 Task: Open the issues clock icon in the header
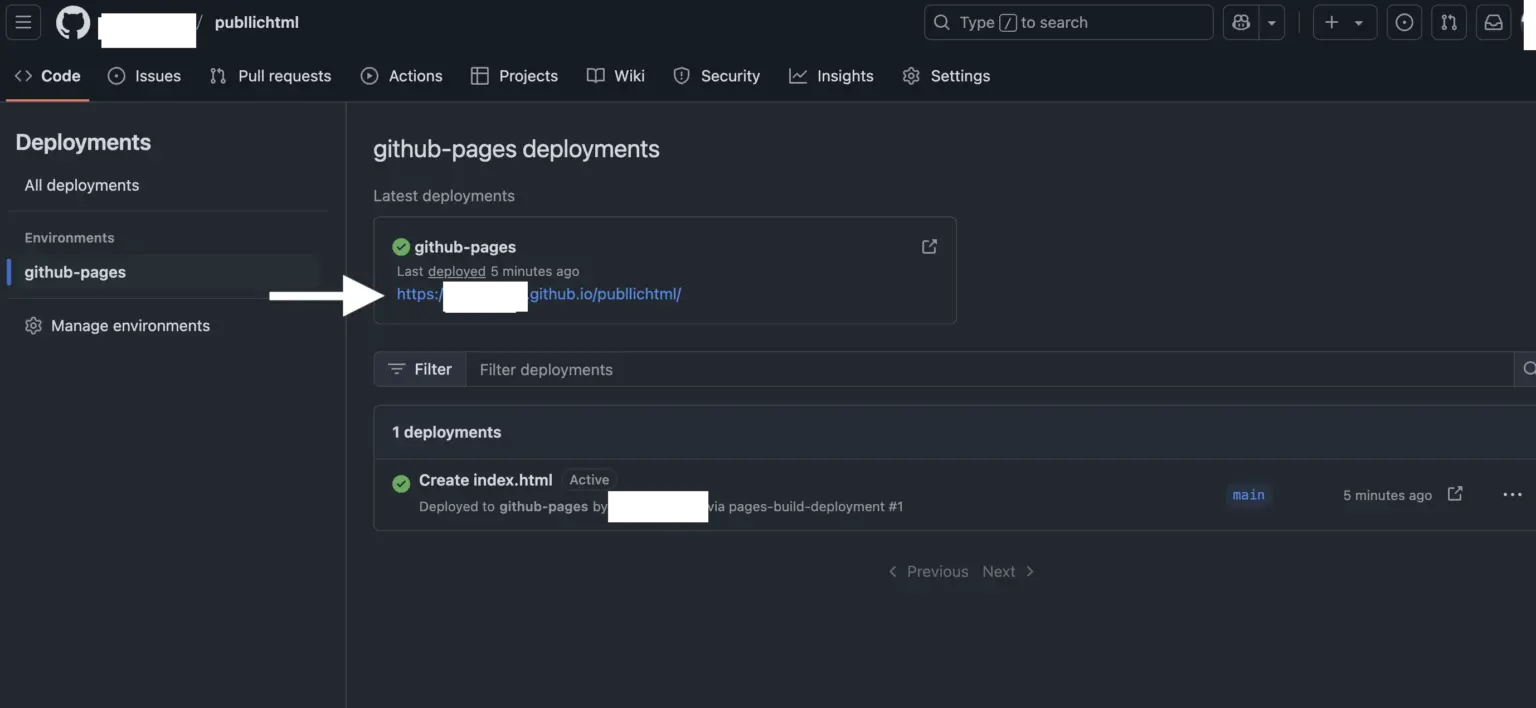pyautogui.click(x=1403, y=22)
